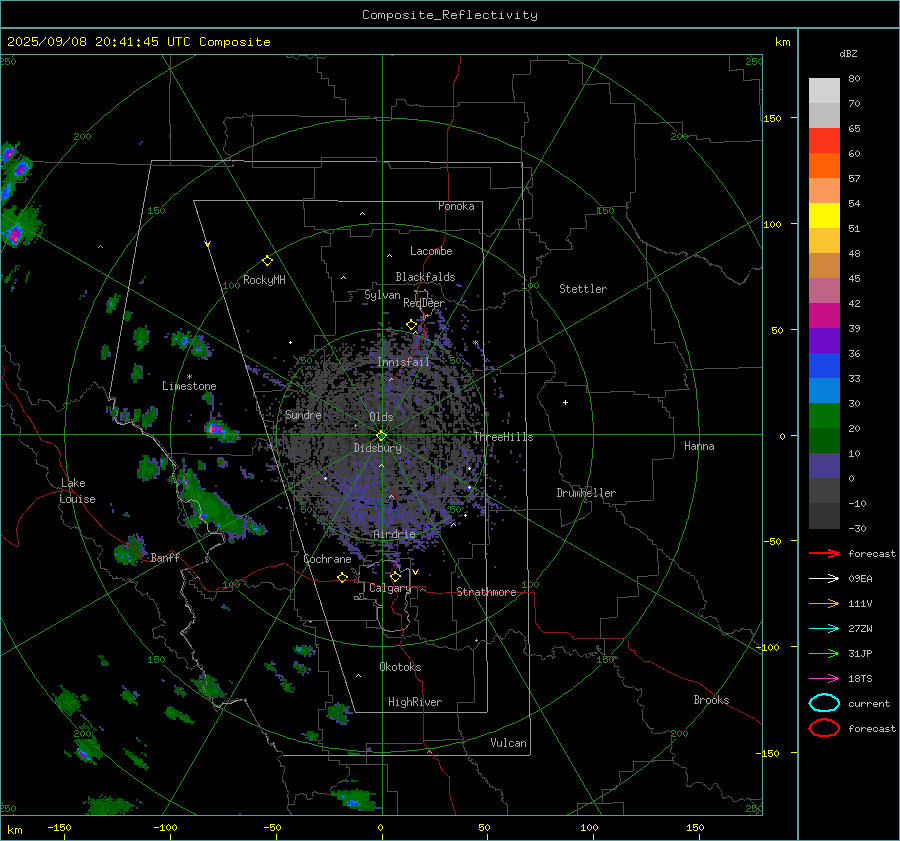Screen dimensions: 900x841
Task: Click the orange 111V arrow in the legend
Action: (x=824, y=603)
